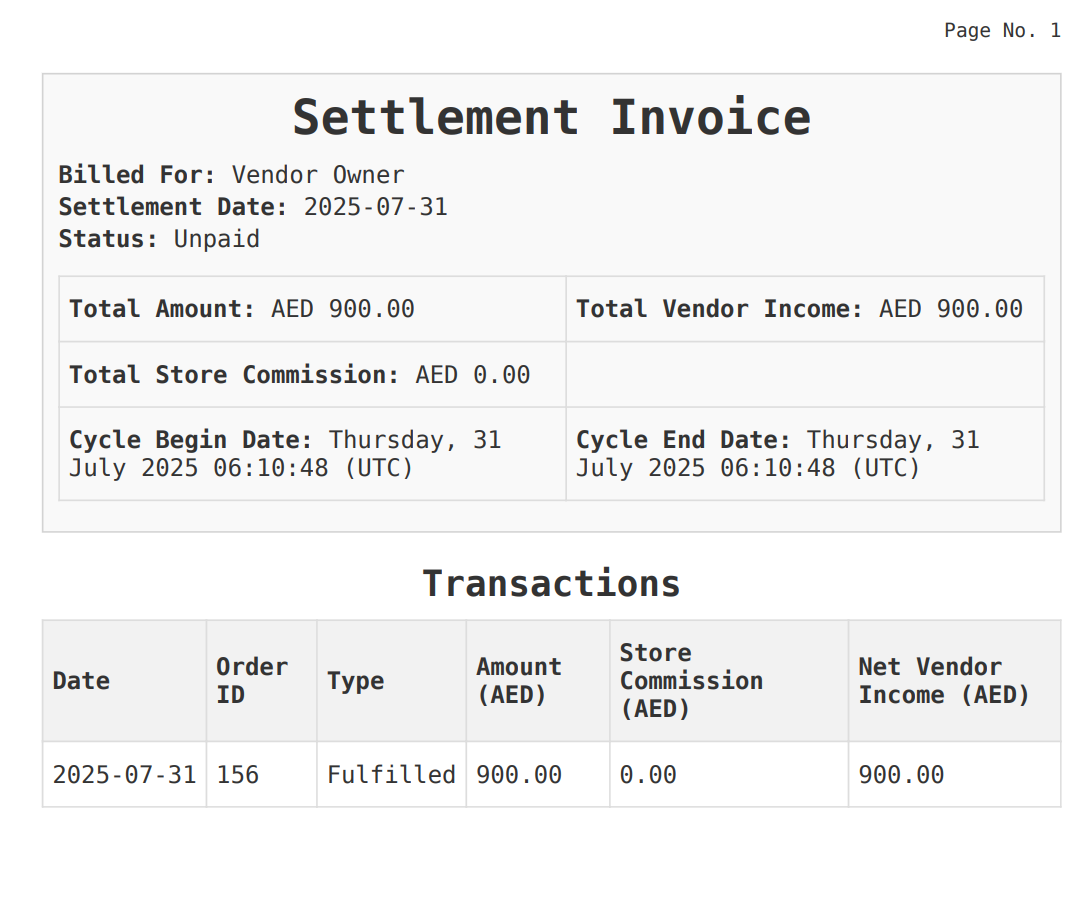Click the Fulfilled type cell
Image resolution: width=1090 pixels, height=897 pixels.
391,775
